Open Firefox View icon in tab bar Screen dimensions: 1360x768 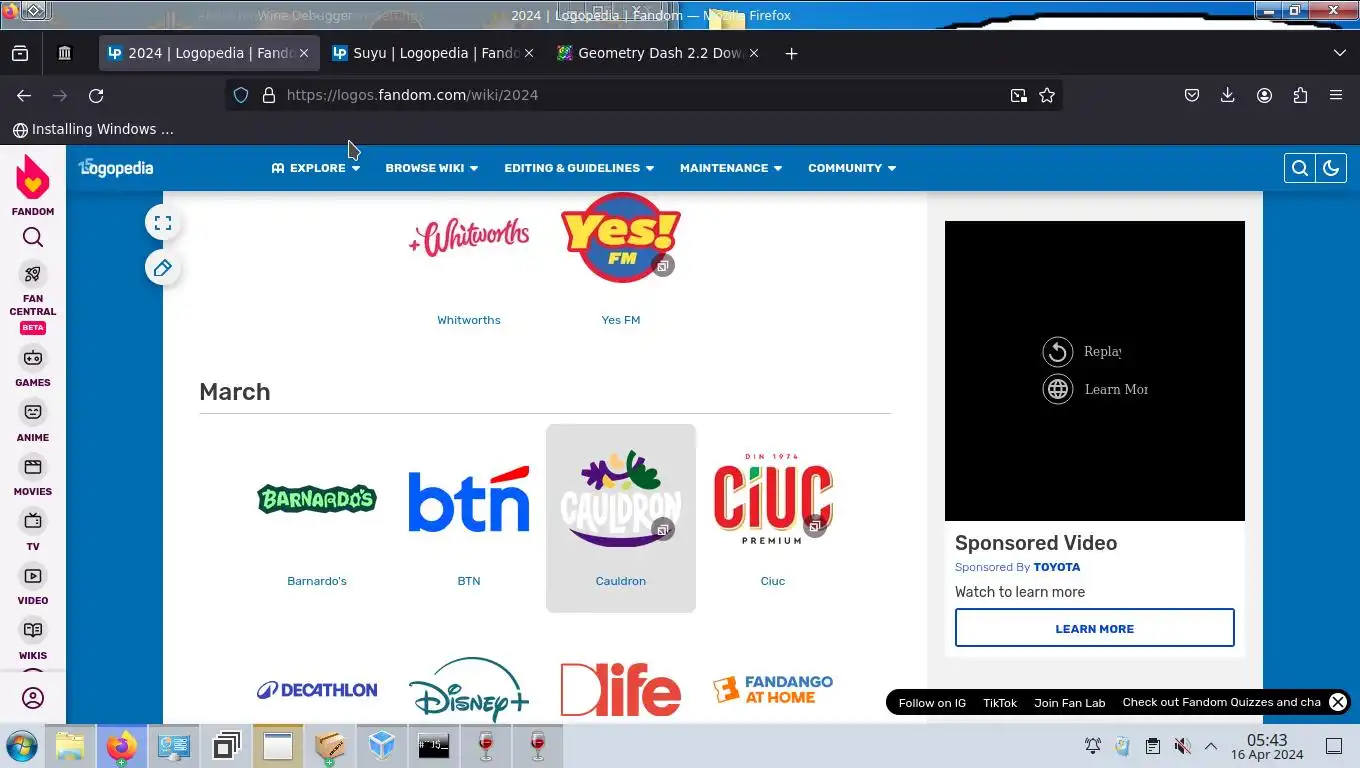(20, 53)
